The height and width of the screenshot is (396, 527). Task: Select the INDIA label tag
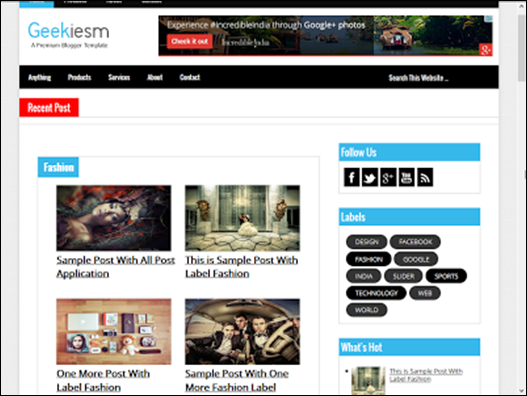click(x=364, y=276)
